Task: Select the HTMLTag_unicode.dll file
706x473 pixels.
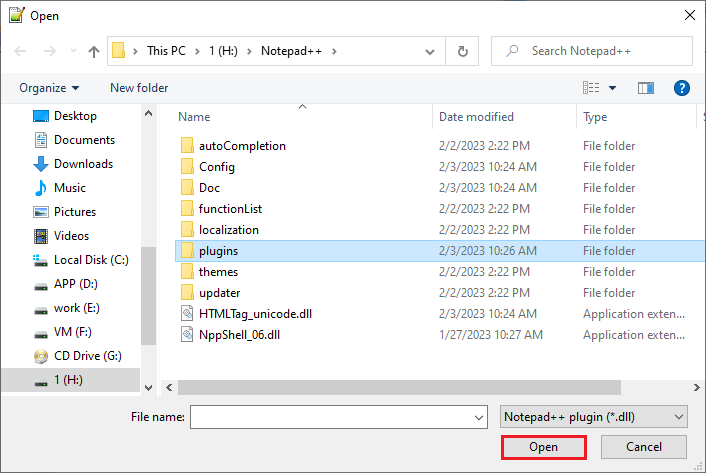Action: (255, 314)
